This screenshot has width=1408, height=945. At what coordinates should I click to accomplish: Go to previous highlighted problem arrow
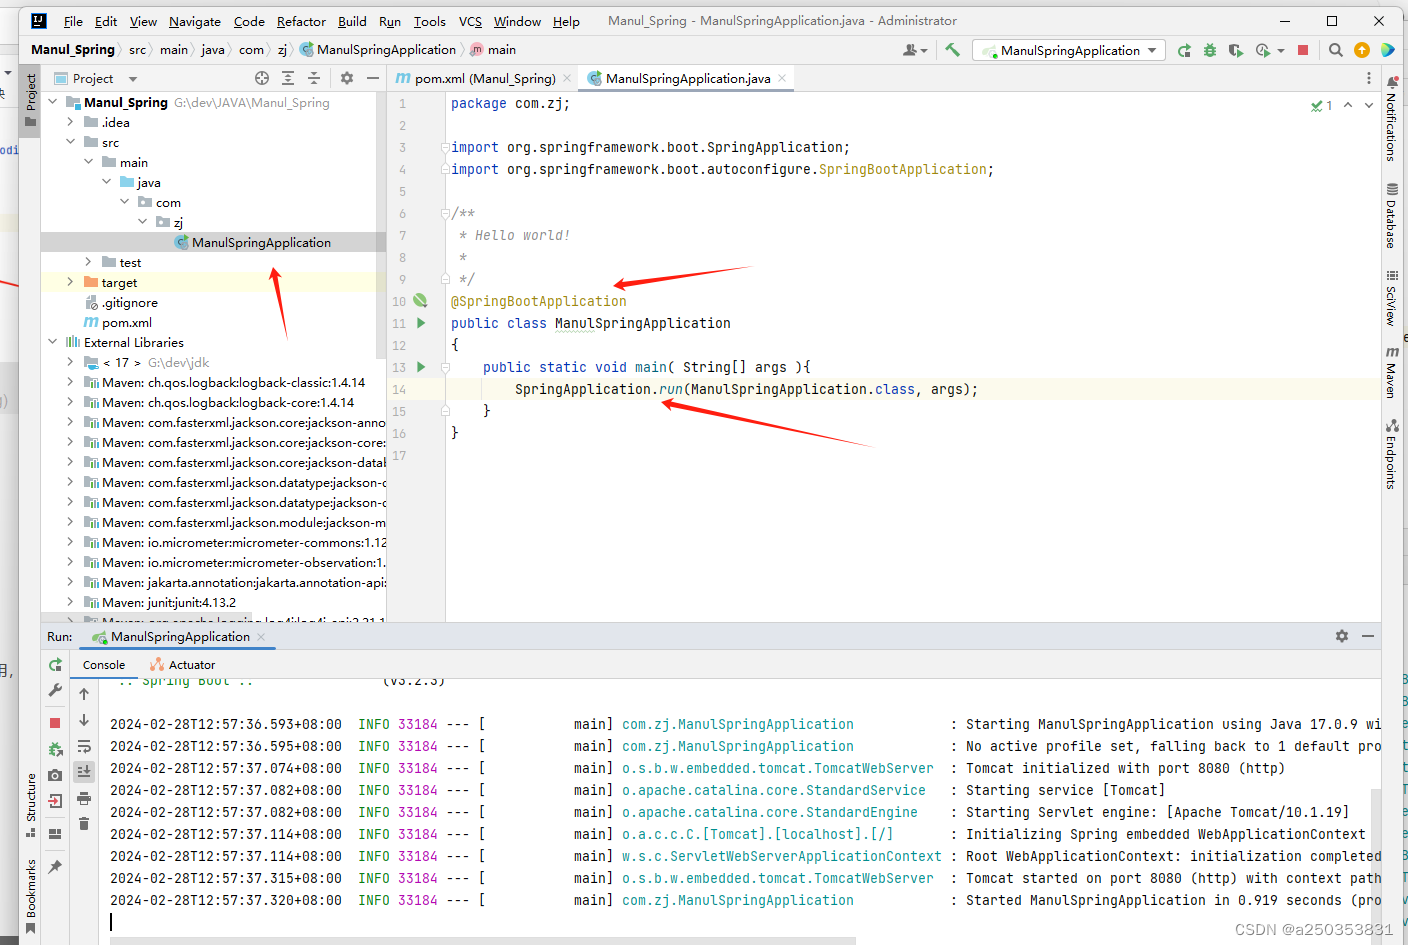(1348, 105)
